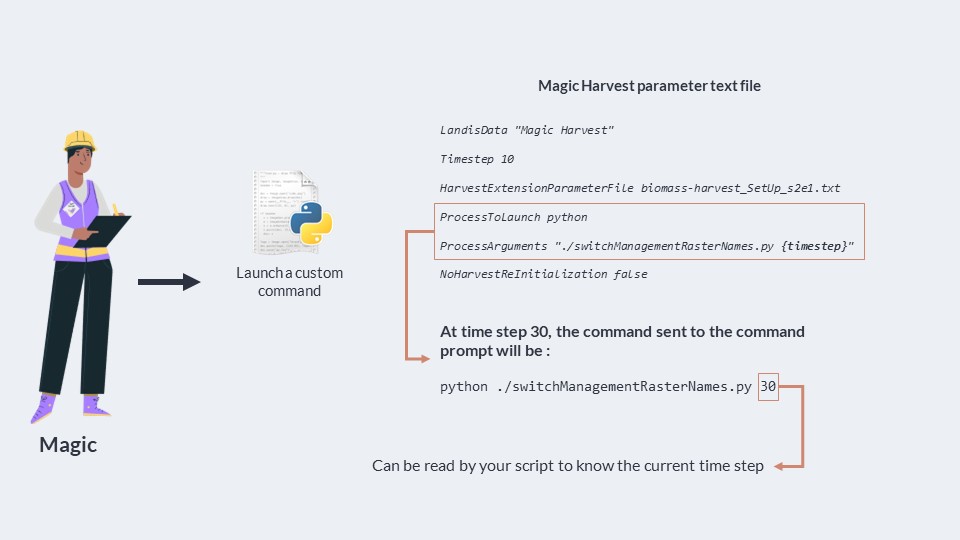Click the Timestep 10 line
The width and height of the screenshot is (960, 540).
click(x=476, y=159)
